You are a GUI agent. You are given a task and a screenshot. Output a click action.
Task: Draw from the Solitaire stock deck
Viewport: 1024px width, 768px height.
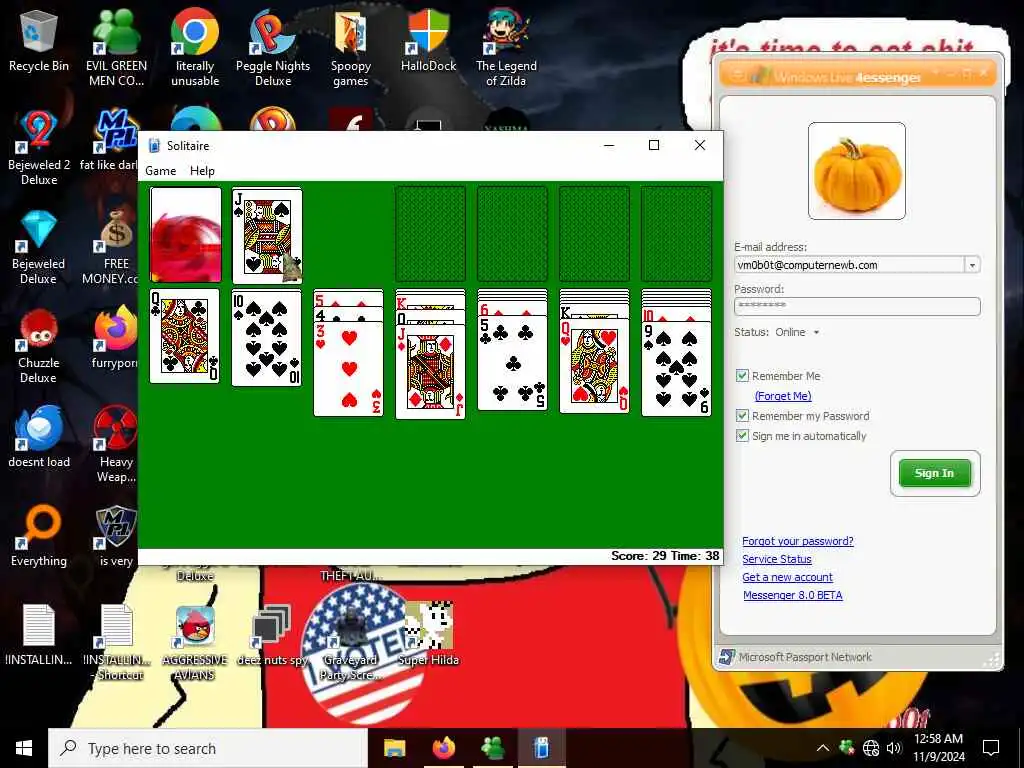click(x=185, y=234)
